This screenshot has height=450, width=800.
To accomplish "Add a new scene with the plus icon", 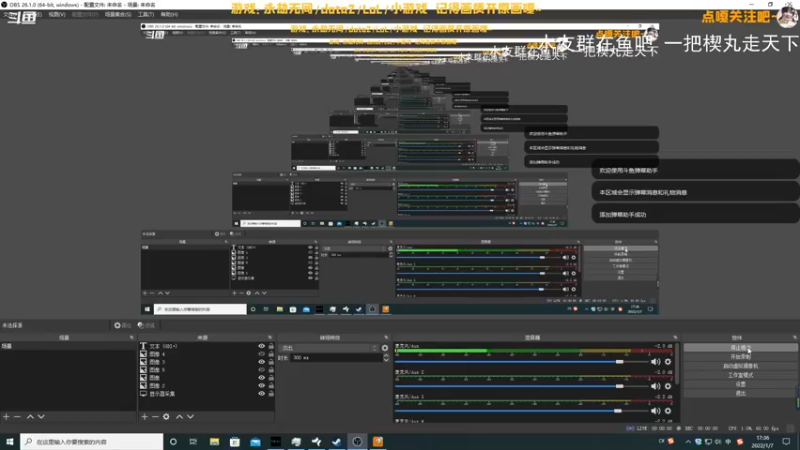I will 6,417.
